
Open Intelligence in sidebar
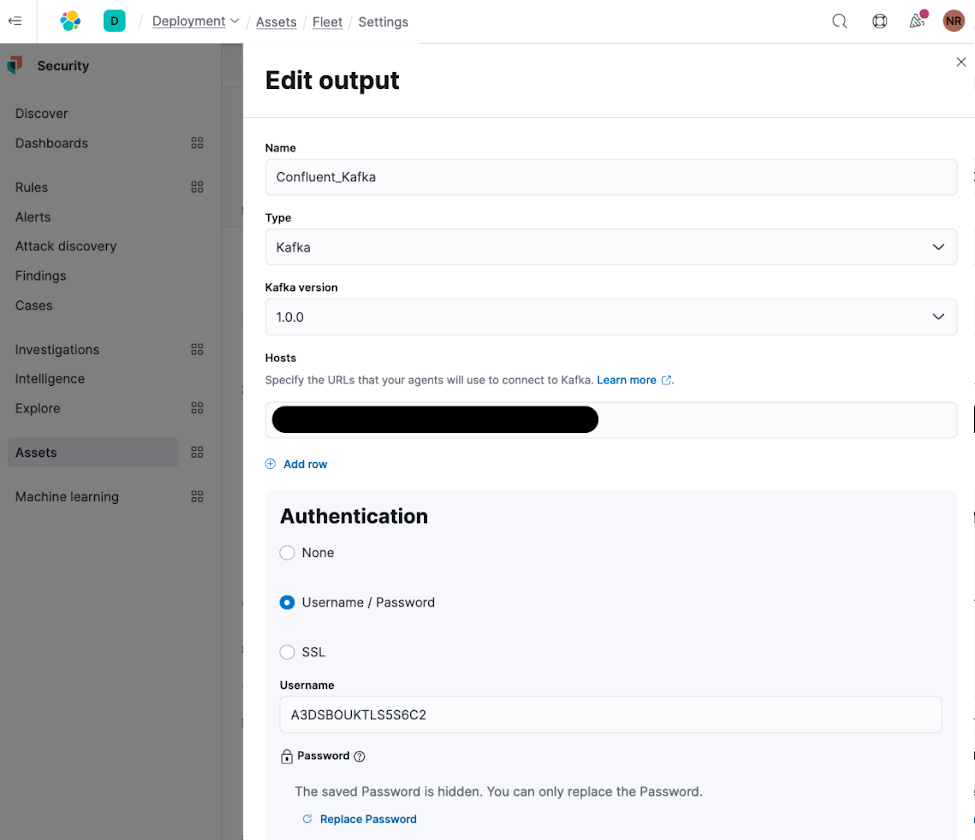pos(50,379)
